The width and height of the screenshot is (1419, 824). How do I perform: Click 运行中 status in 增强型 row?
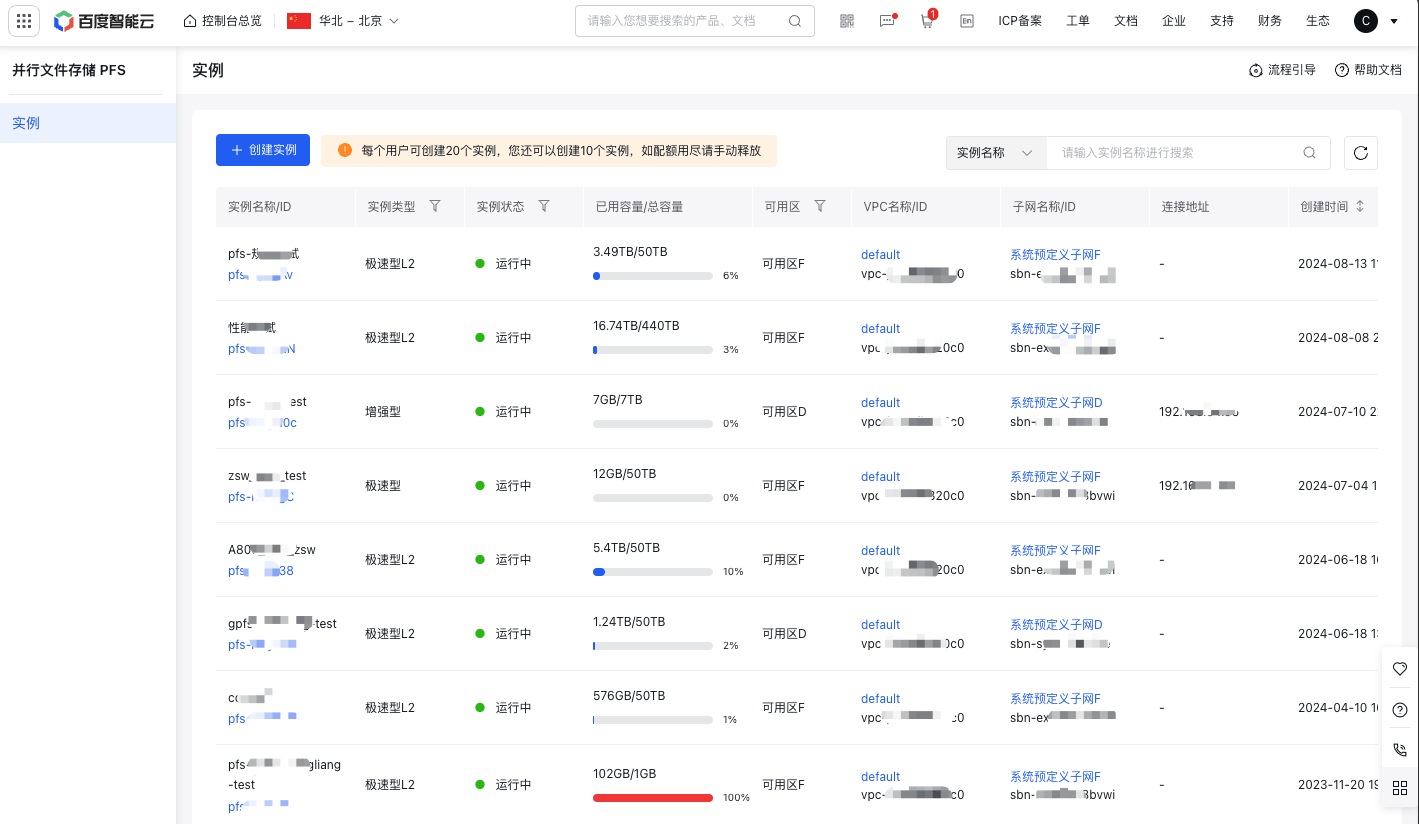(x=513, y=412)
